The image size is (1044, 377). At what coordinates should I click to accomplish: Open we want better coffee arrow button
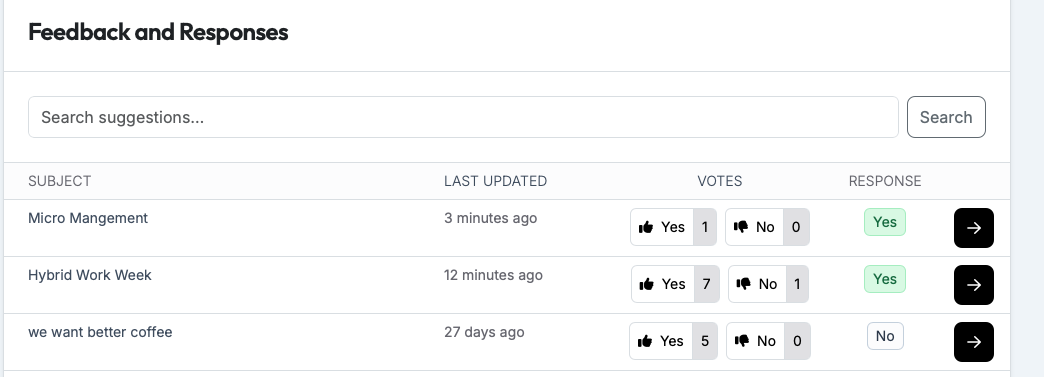pyautogui.click(x=973, y=342)
